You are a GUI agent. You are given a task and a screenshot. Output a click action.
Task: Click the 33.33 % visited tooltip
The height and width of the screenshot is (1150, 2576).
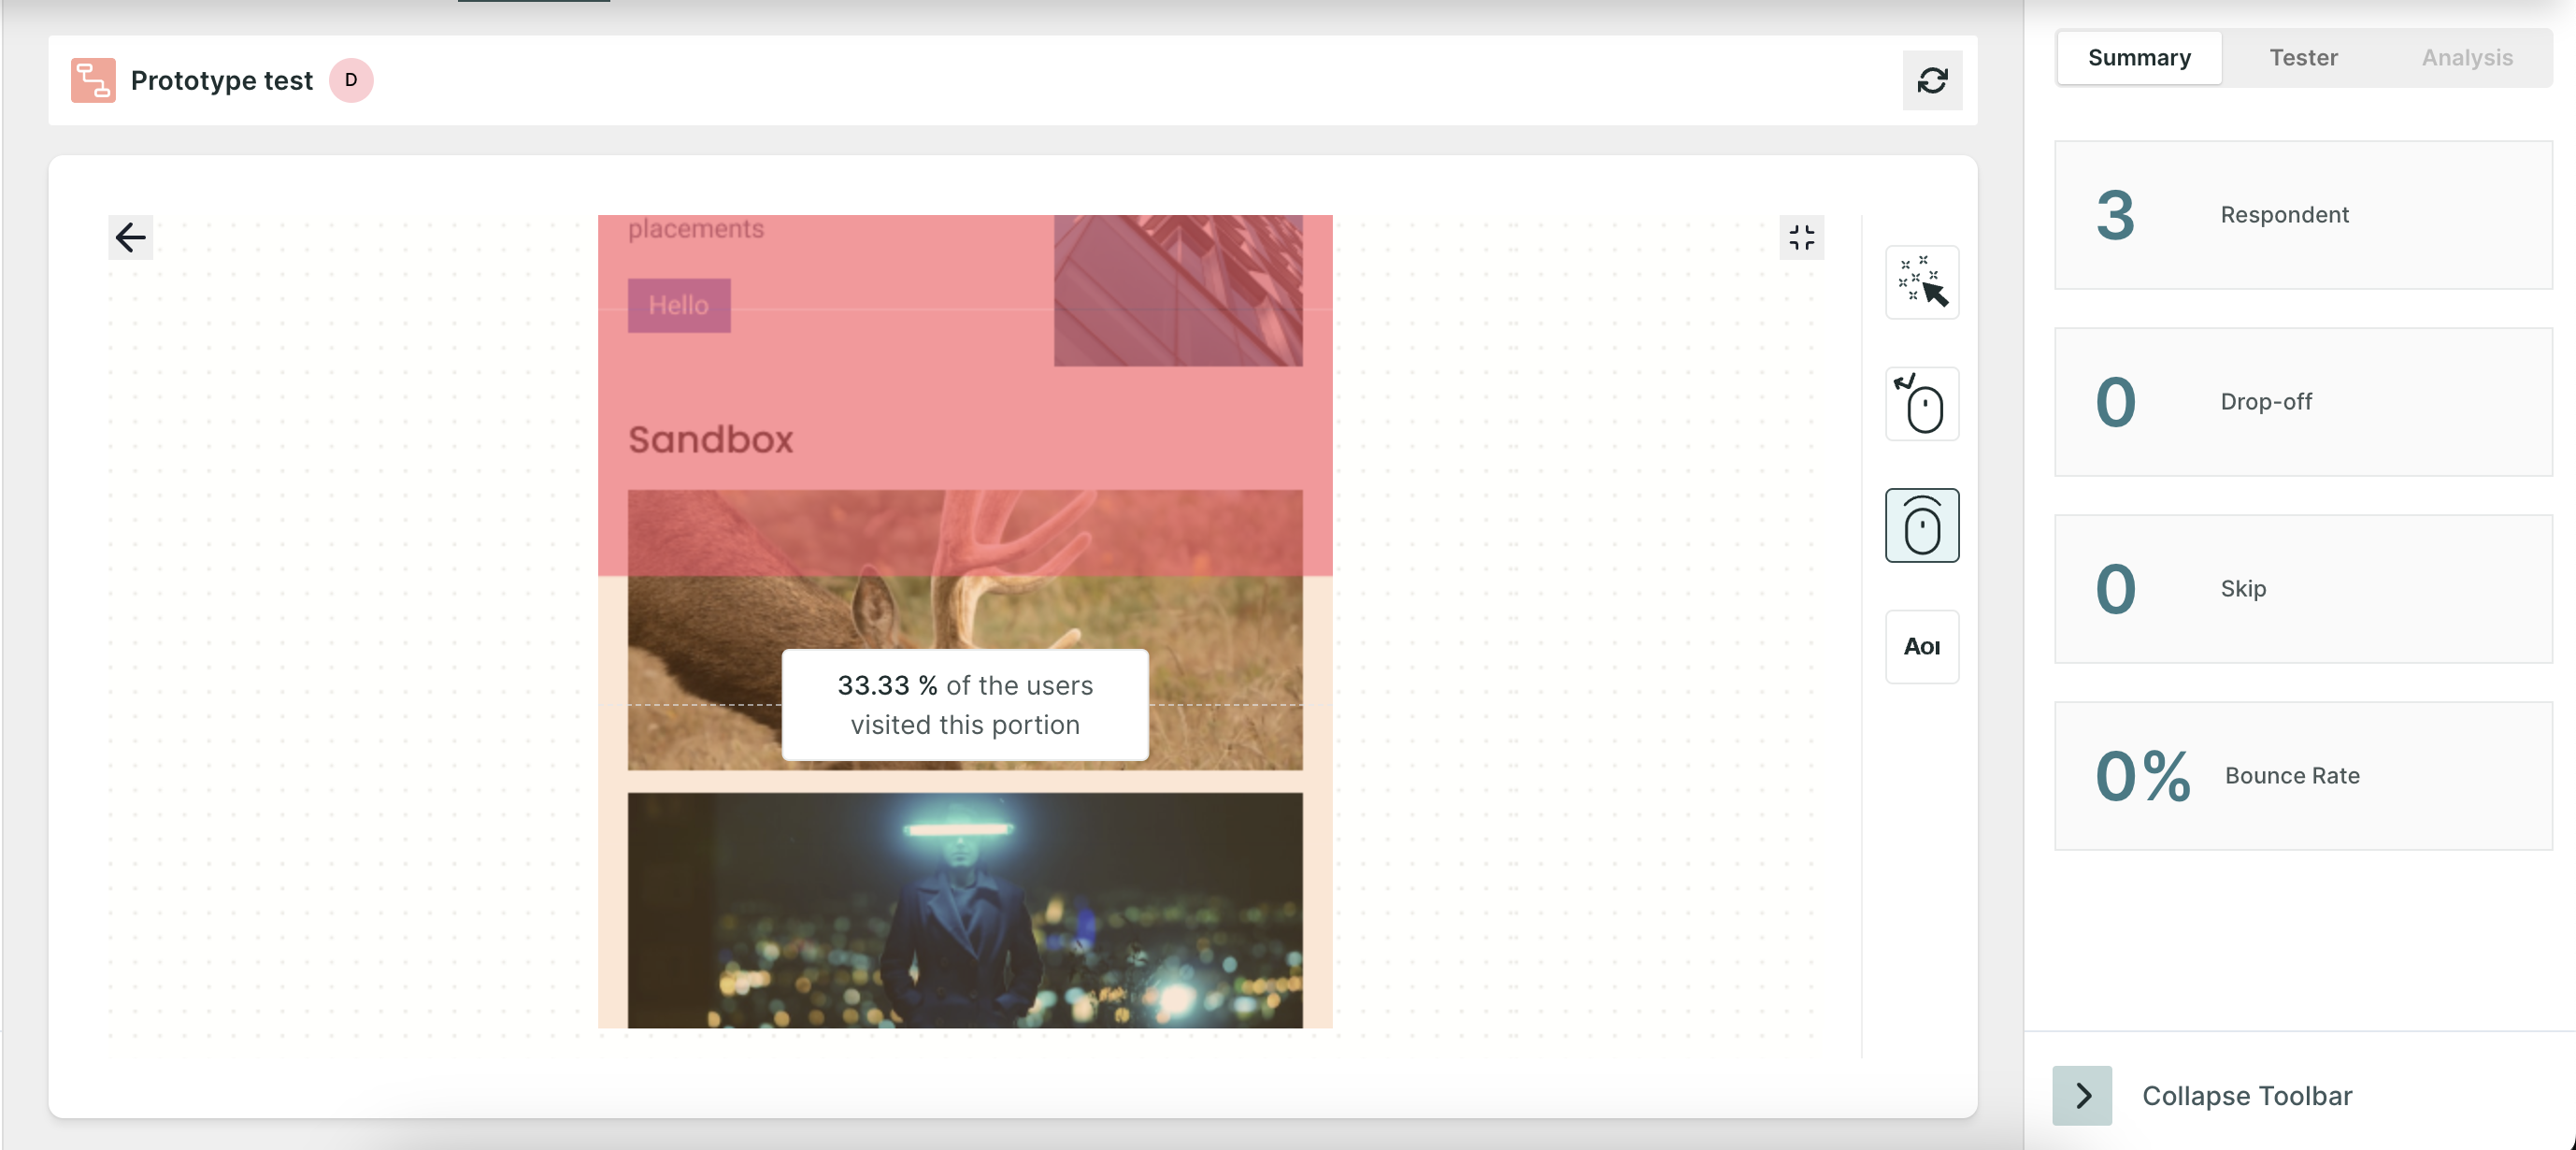pyautogui.click(x=965, y=705)
